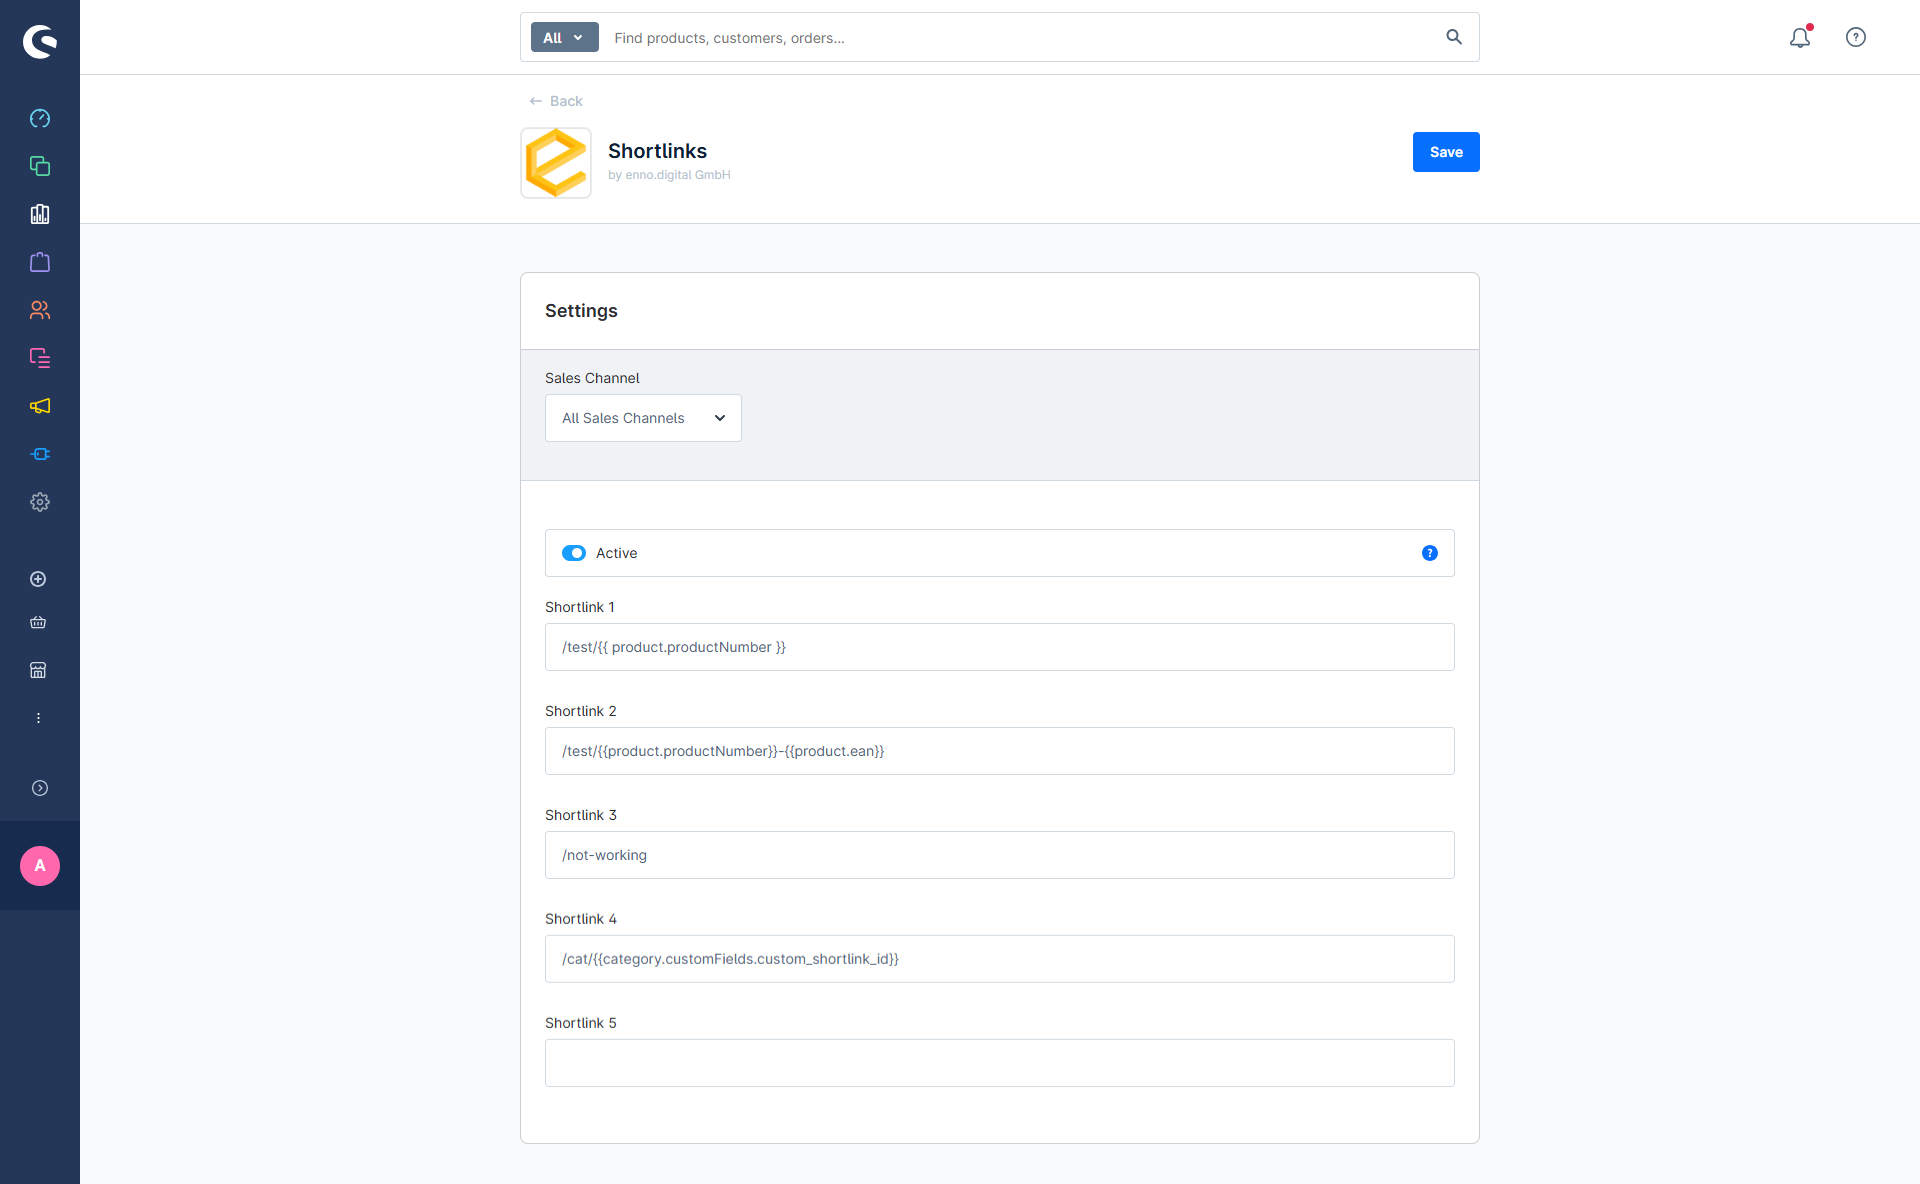Open the three-dots more menu in sidebar
The width and height of the screenshot is (1920, 1184).
click(38, 718)
